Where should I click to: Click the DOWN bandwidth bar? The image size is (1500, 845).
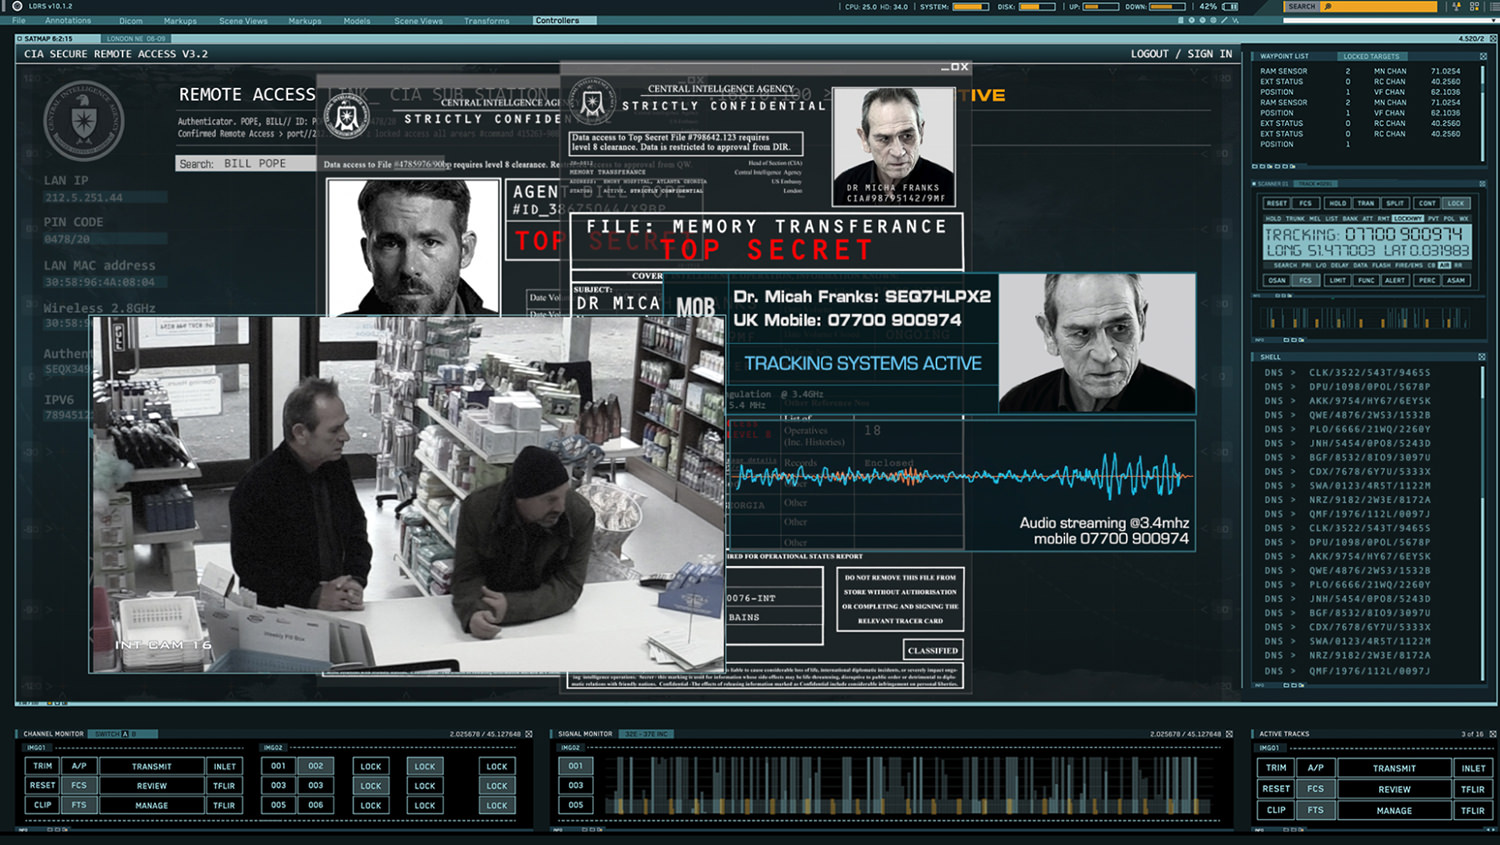coord(1166,6)
